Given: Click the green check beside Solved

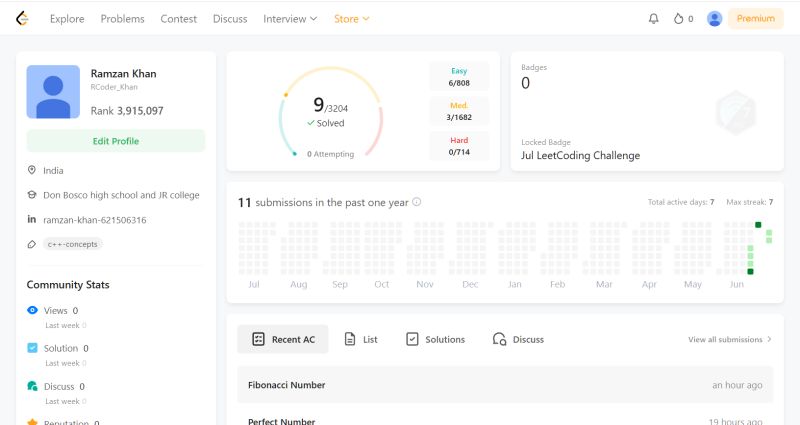Looking at the screenshot, I should (x=311, y=123).
